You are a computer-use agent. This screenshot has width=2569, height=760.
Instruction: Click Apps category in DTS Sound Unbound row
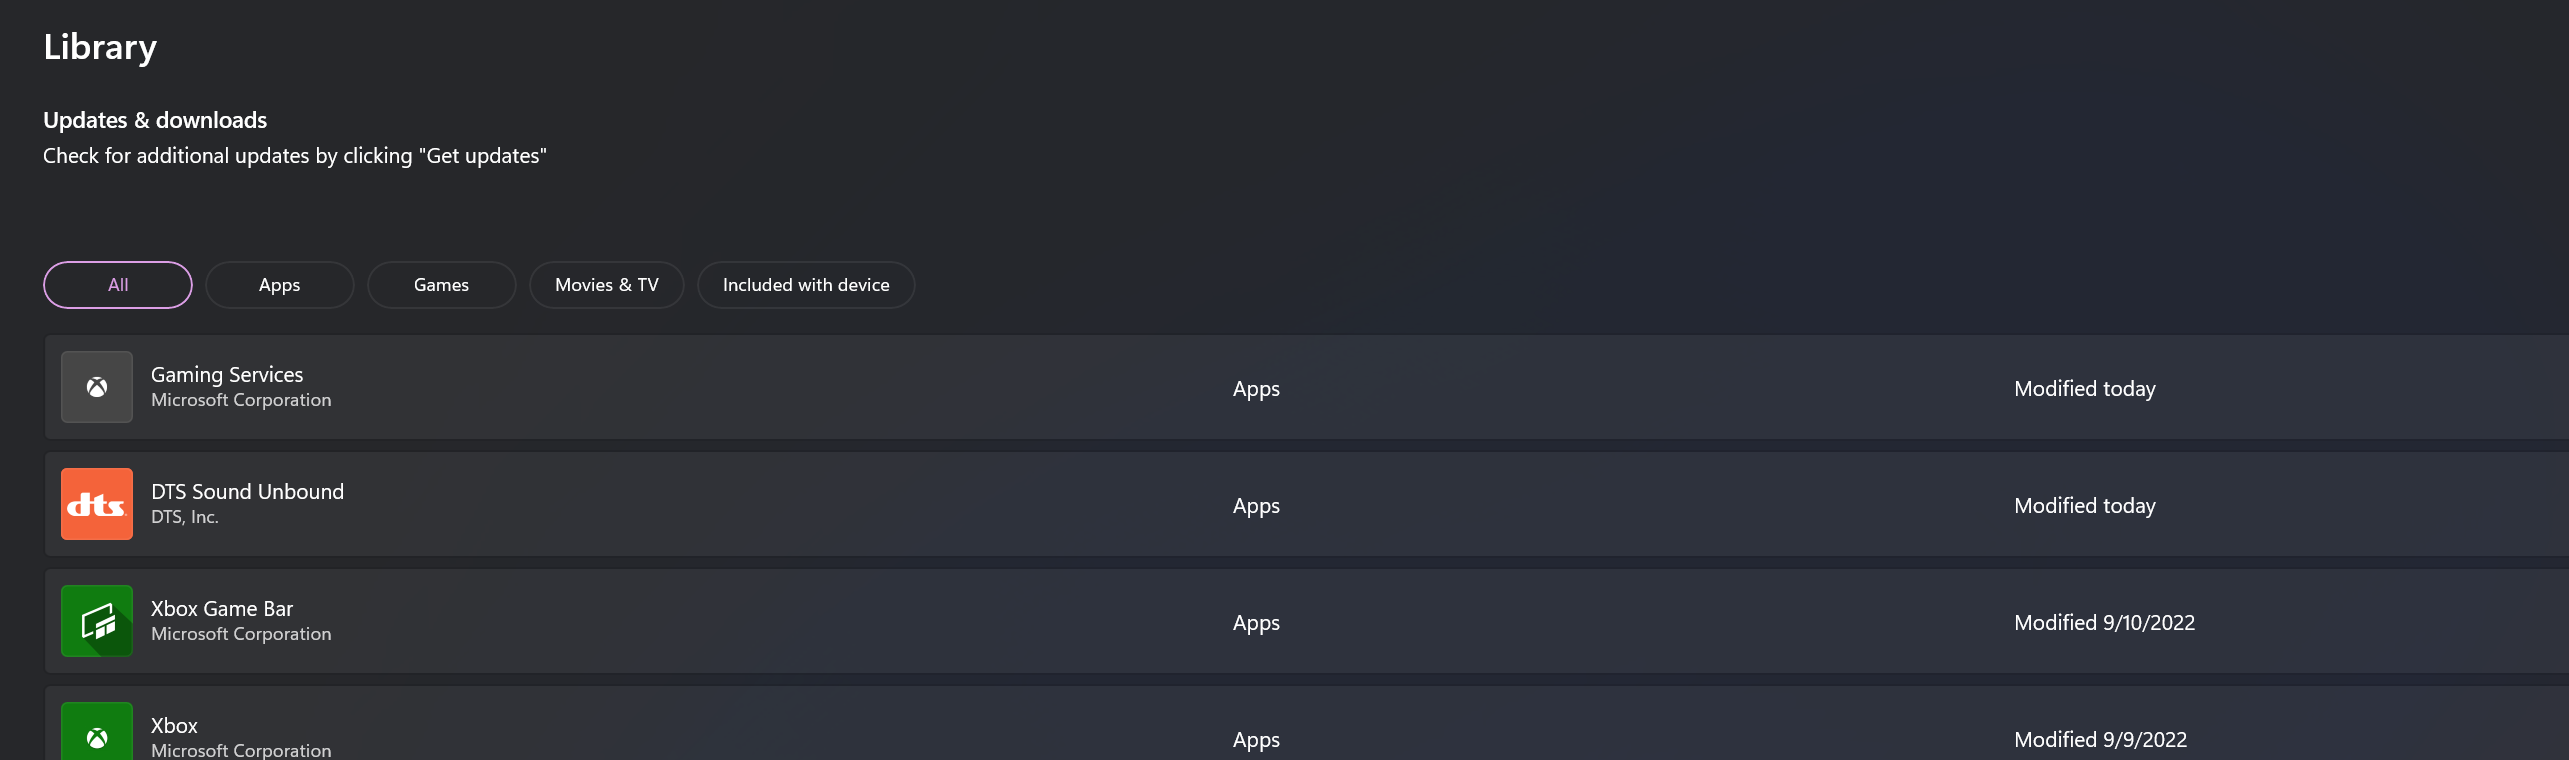point(1256,505)
